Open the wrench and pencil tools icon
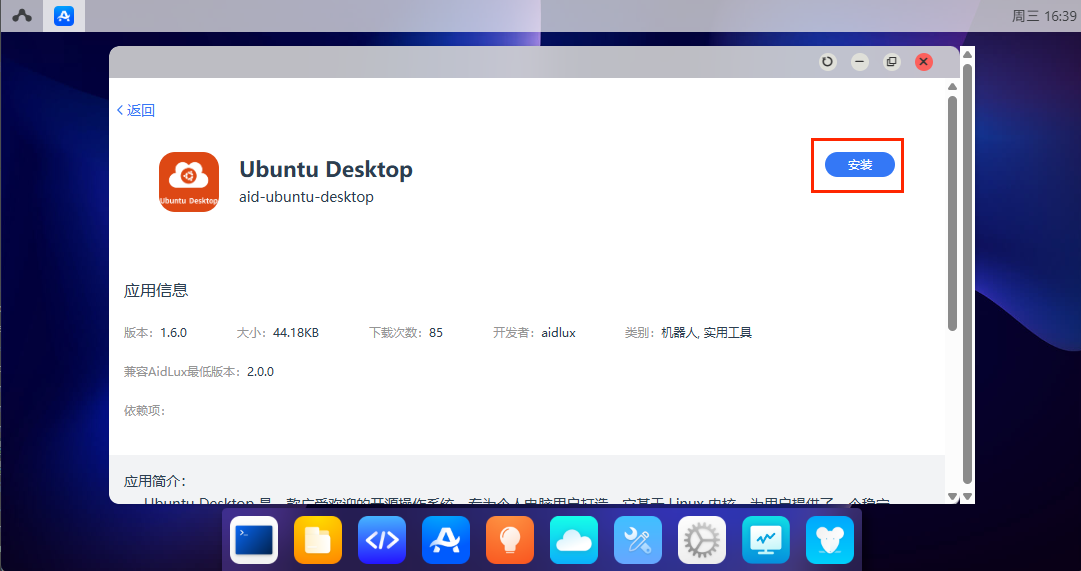This screenshot has width=1081, height=571. [638, 540]
